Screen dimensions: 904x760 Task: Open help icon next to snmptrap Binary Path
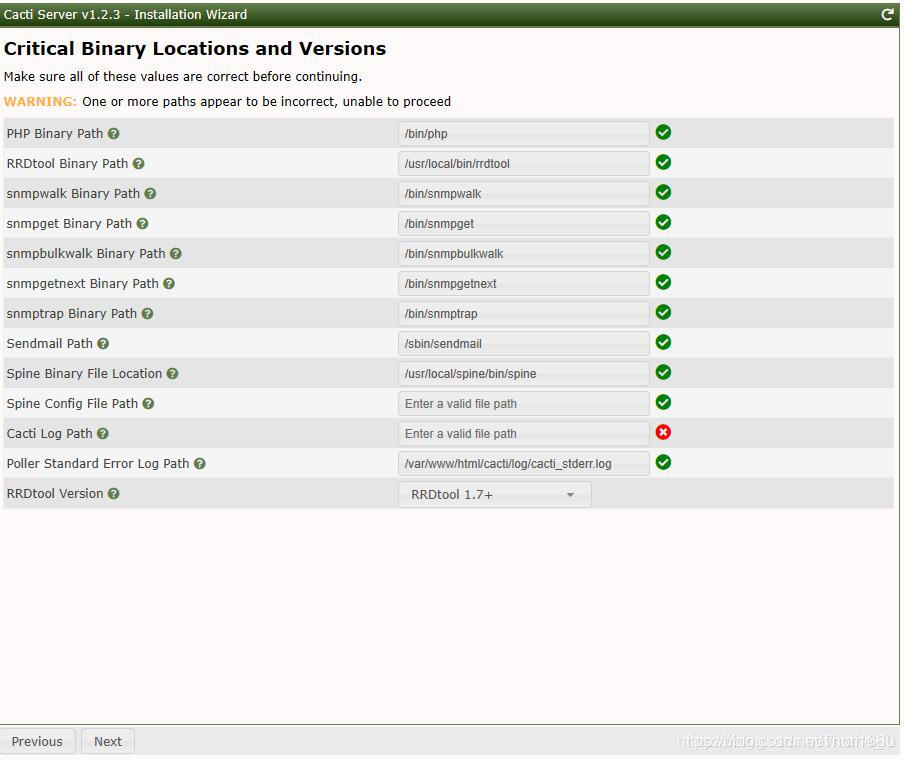point(148,314)
